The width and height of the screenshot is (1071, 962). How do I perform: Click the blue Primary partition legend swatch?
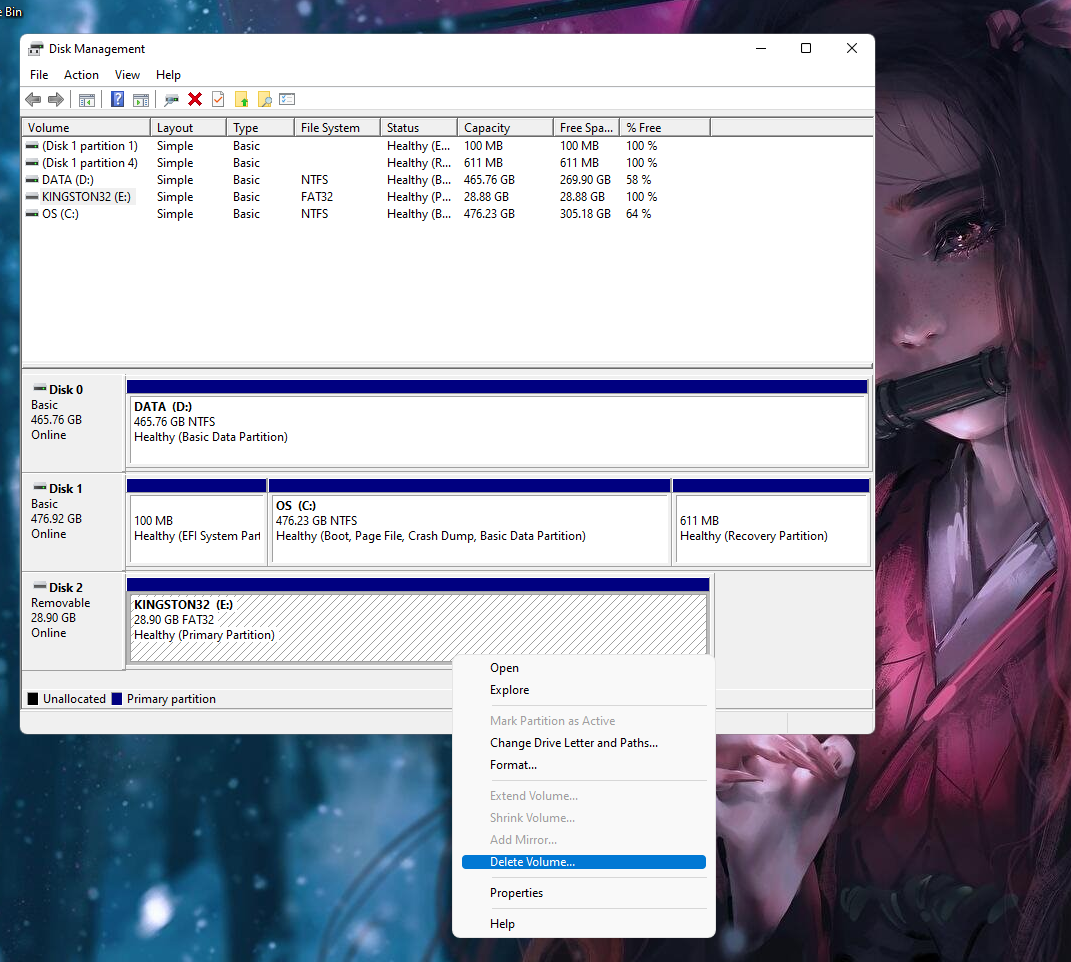pos(117,699)
